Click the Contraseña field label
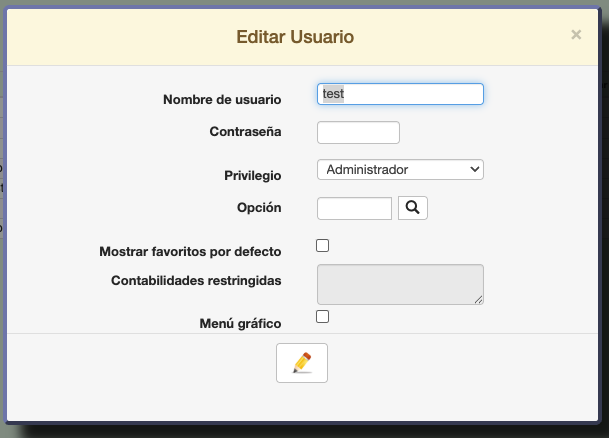The width and height of the screenshot is (609, 438). [245, 132]
